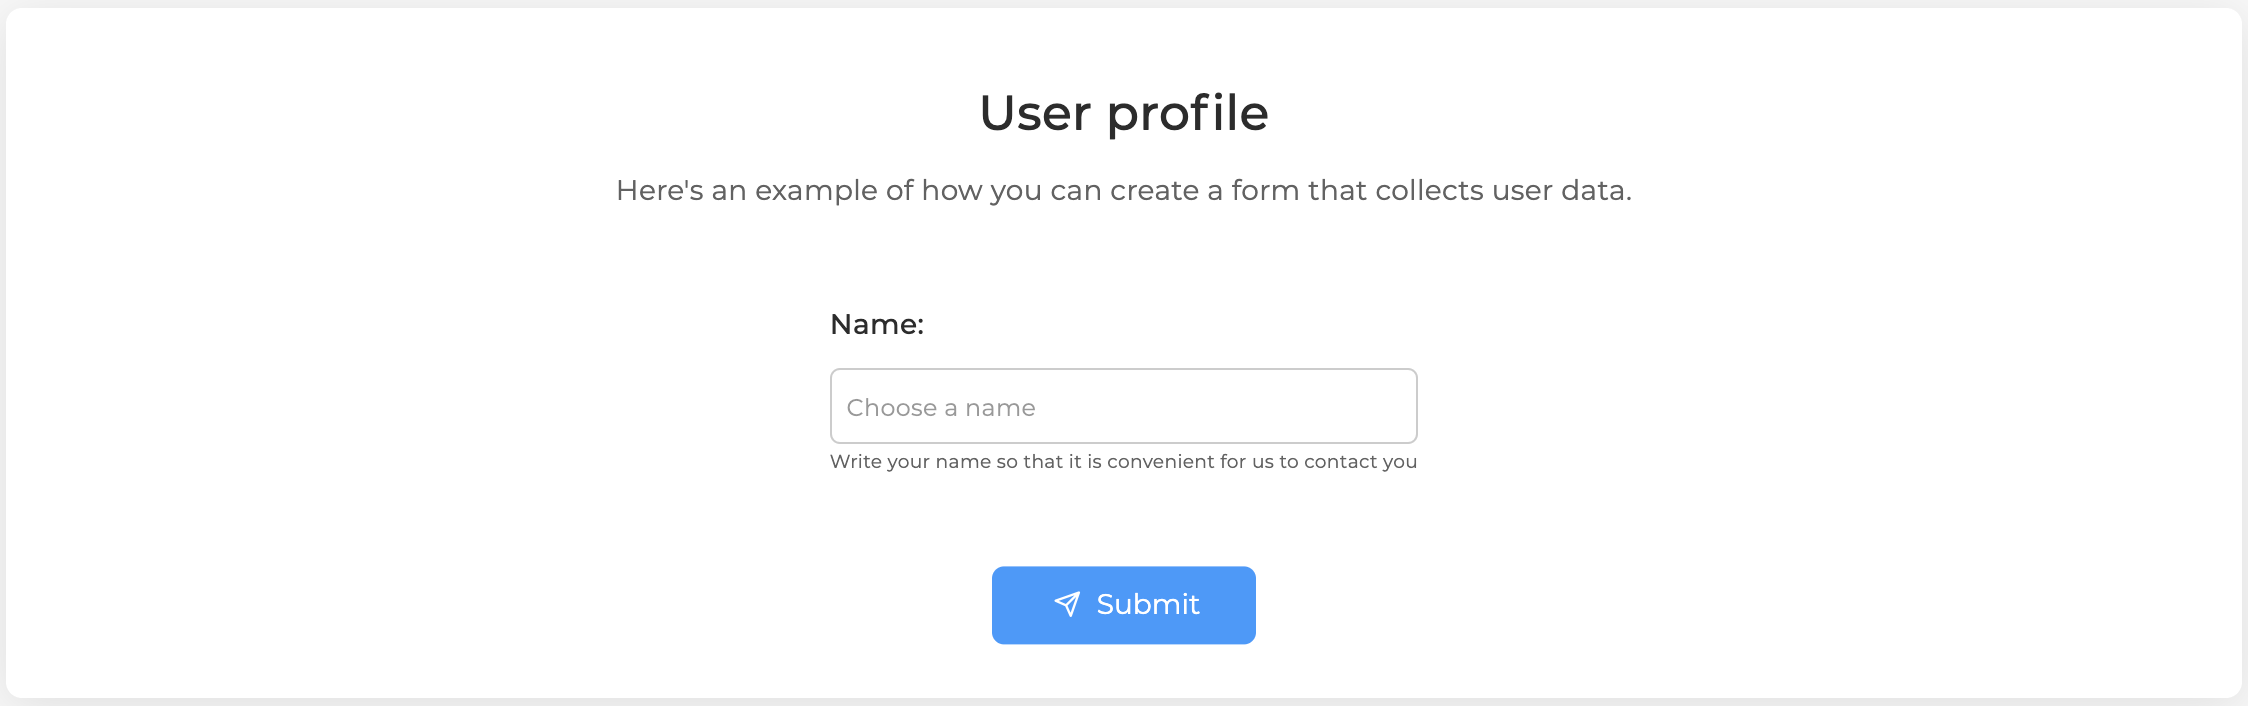Click the "Submit" word inside blue button

click(1148, 604)
